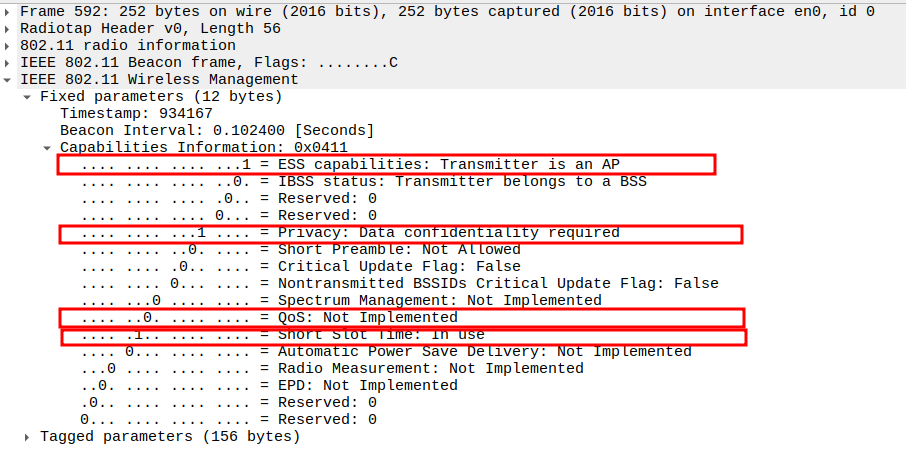The width and height of the screenshot is (906, 450).
Task: Select the Beacon Interval row
Action: (216, 130)
